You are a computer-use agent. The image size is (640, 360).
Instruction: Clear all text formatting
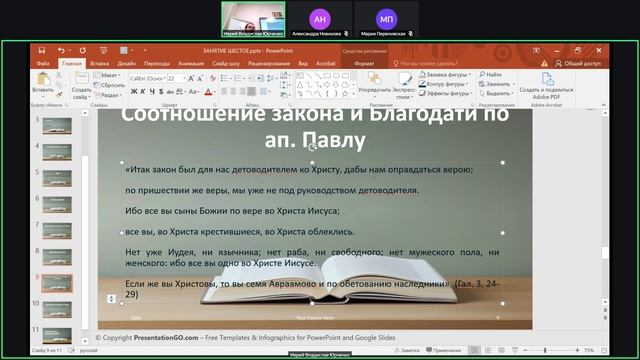point(212,78)
